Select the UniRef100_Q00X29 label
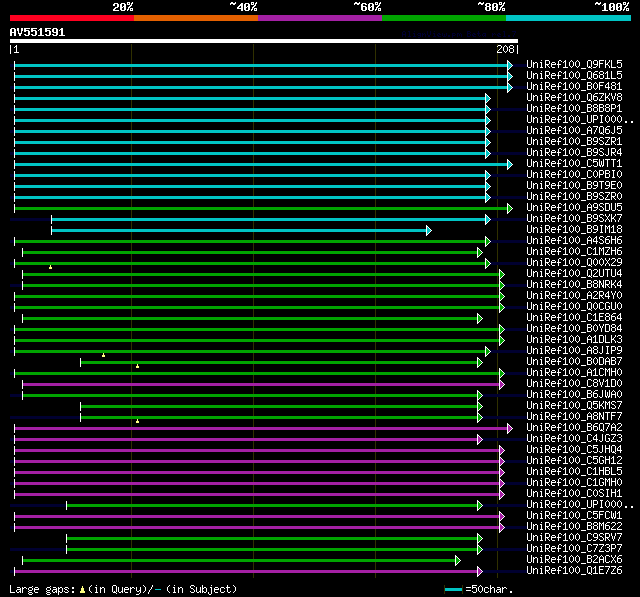 [x=574, y=262]
